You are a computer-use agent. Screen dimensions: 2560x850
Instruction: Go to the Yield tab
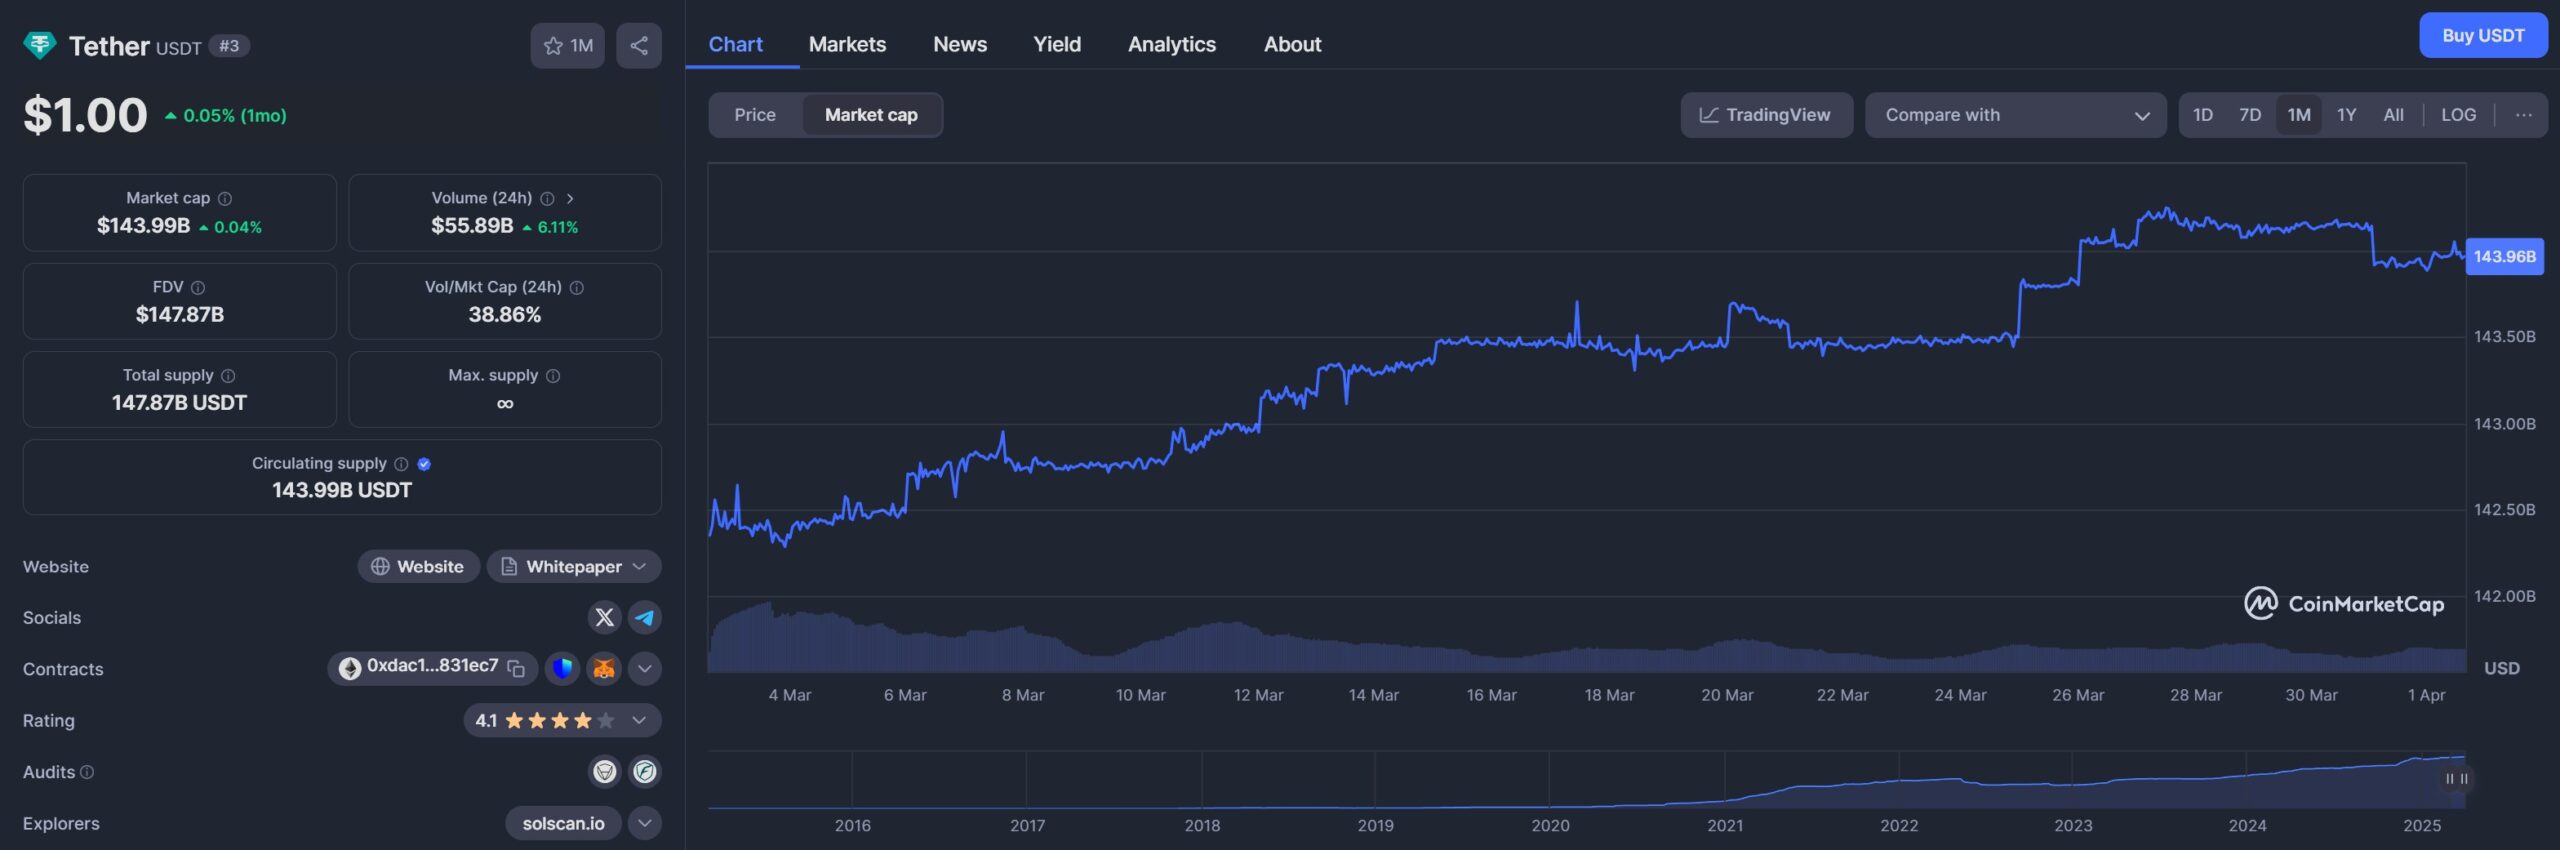tap(1057, 44)
